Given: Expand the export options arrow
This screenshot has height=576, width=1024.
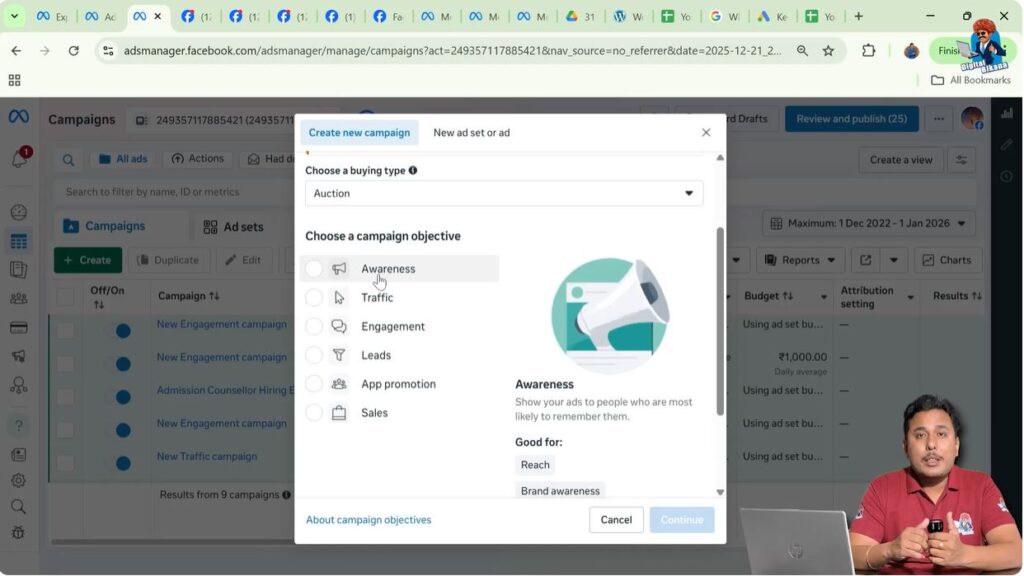Looking at the screenshot, I should pyautogui.click(x=893, y=260).
